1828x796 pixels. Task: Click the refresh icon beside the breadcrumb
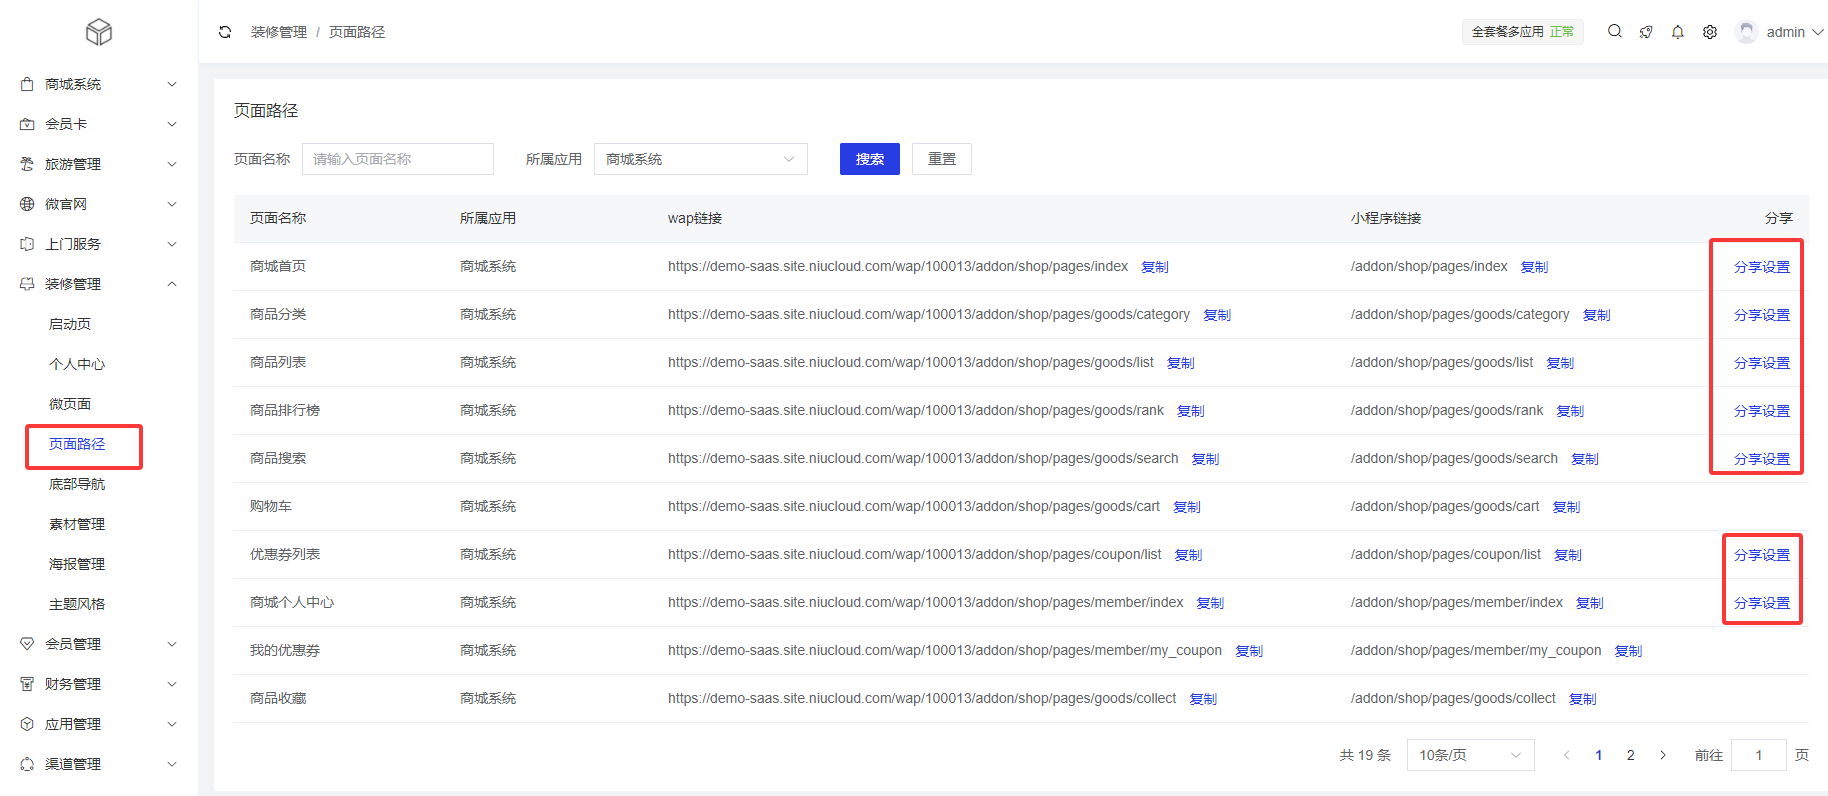(x=225, y=32)
